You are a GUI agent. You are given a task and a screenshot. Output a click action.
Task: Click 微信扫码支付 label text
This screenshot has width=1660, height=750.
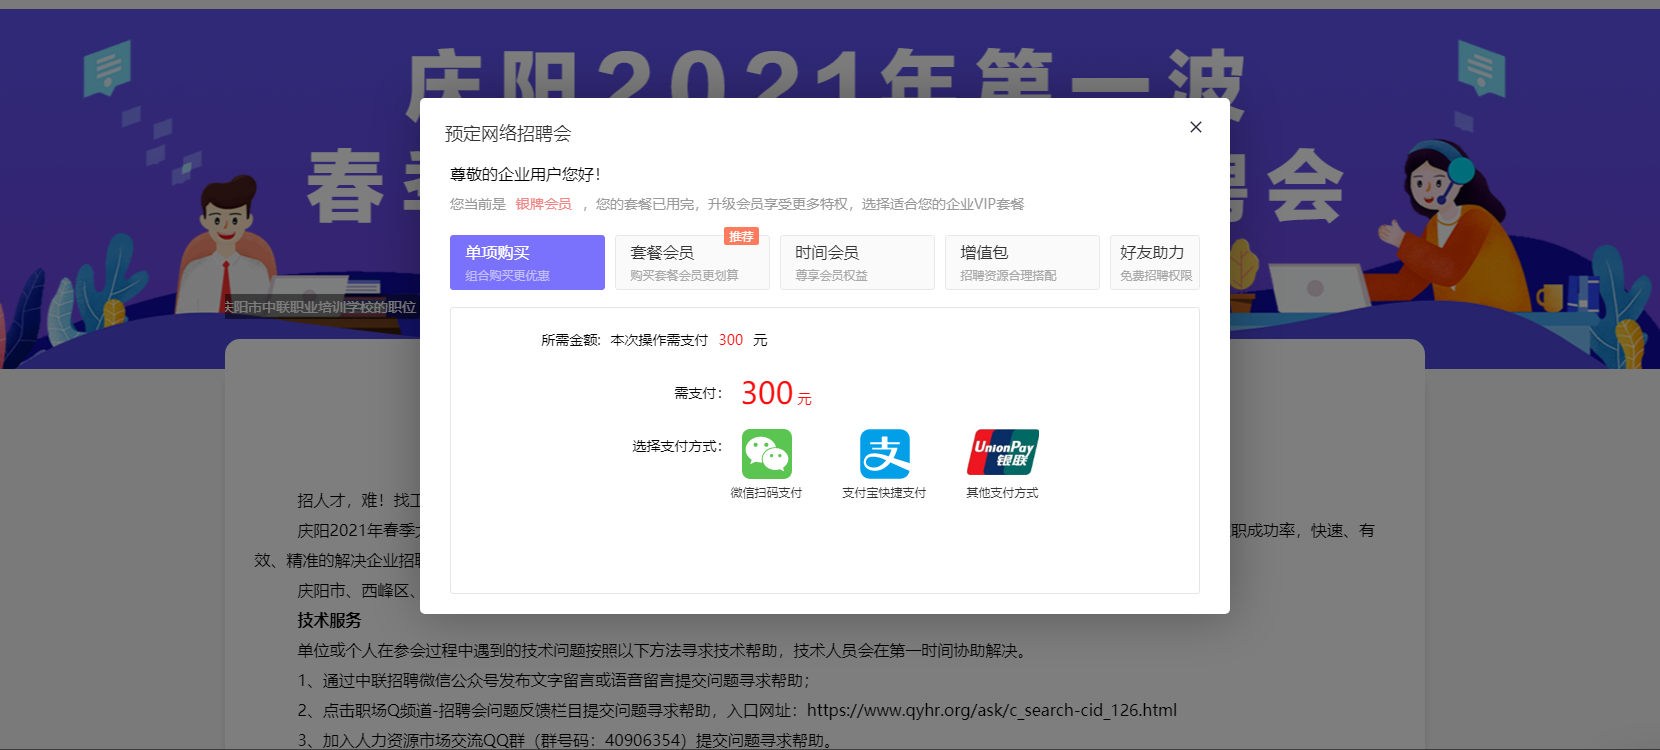pos(766,493)
